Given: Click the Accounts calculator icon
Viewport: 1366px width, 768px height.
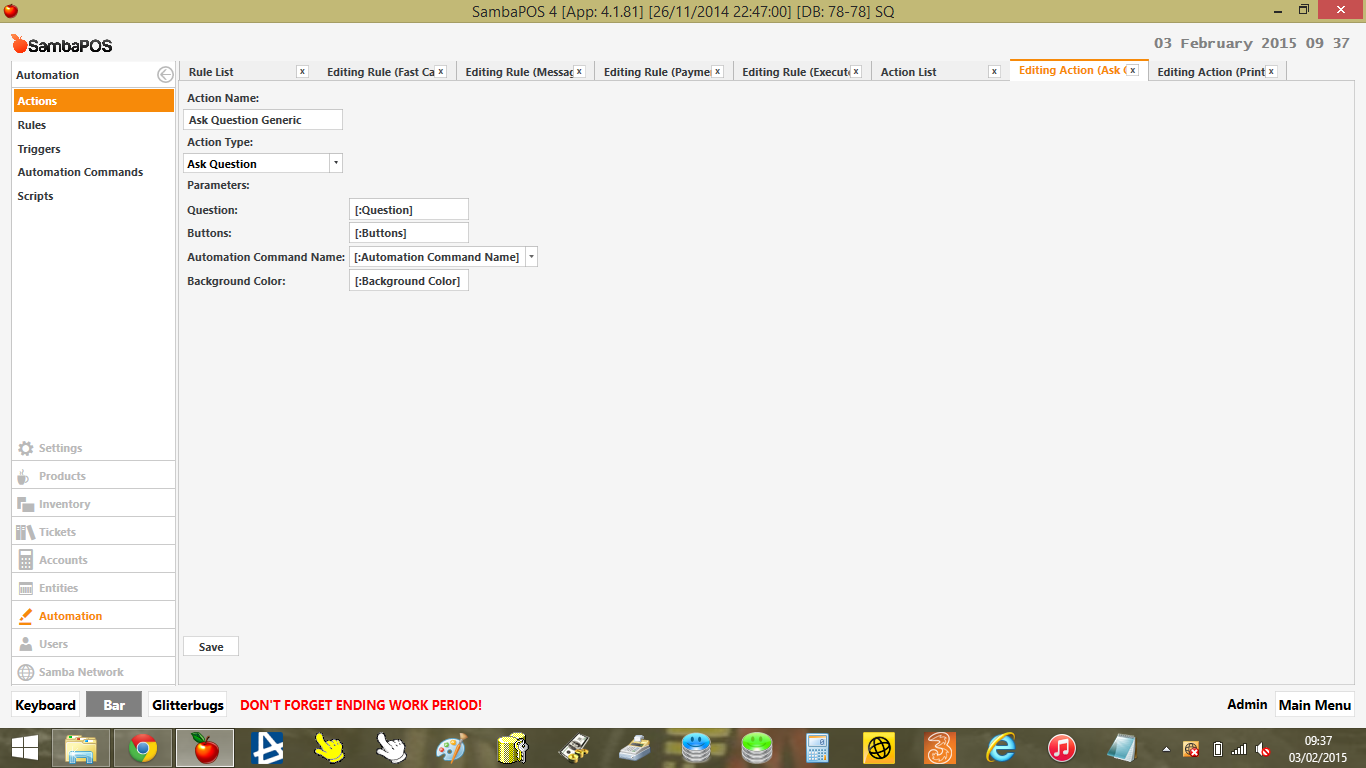Looking at the screenshot, I should coord(26,560).
